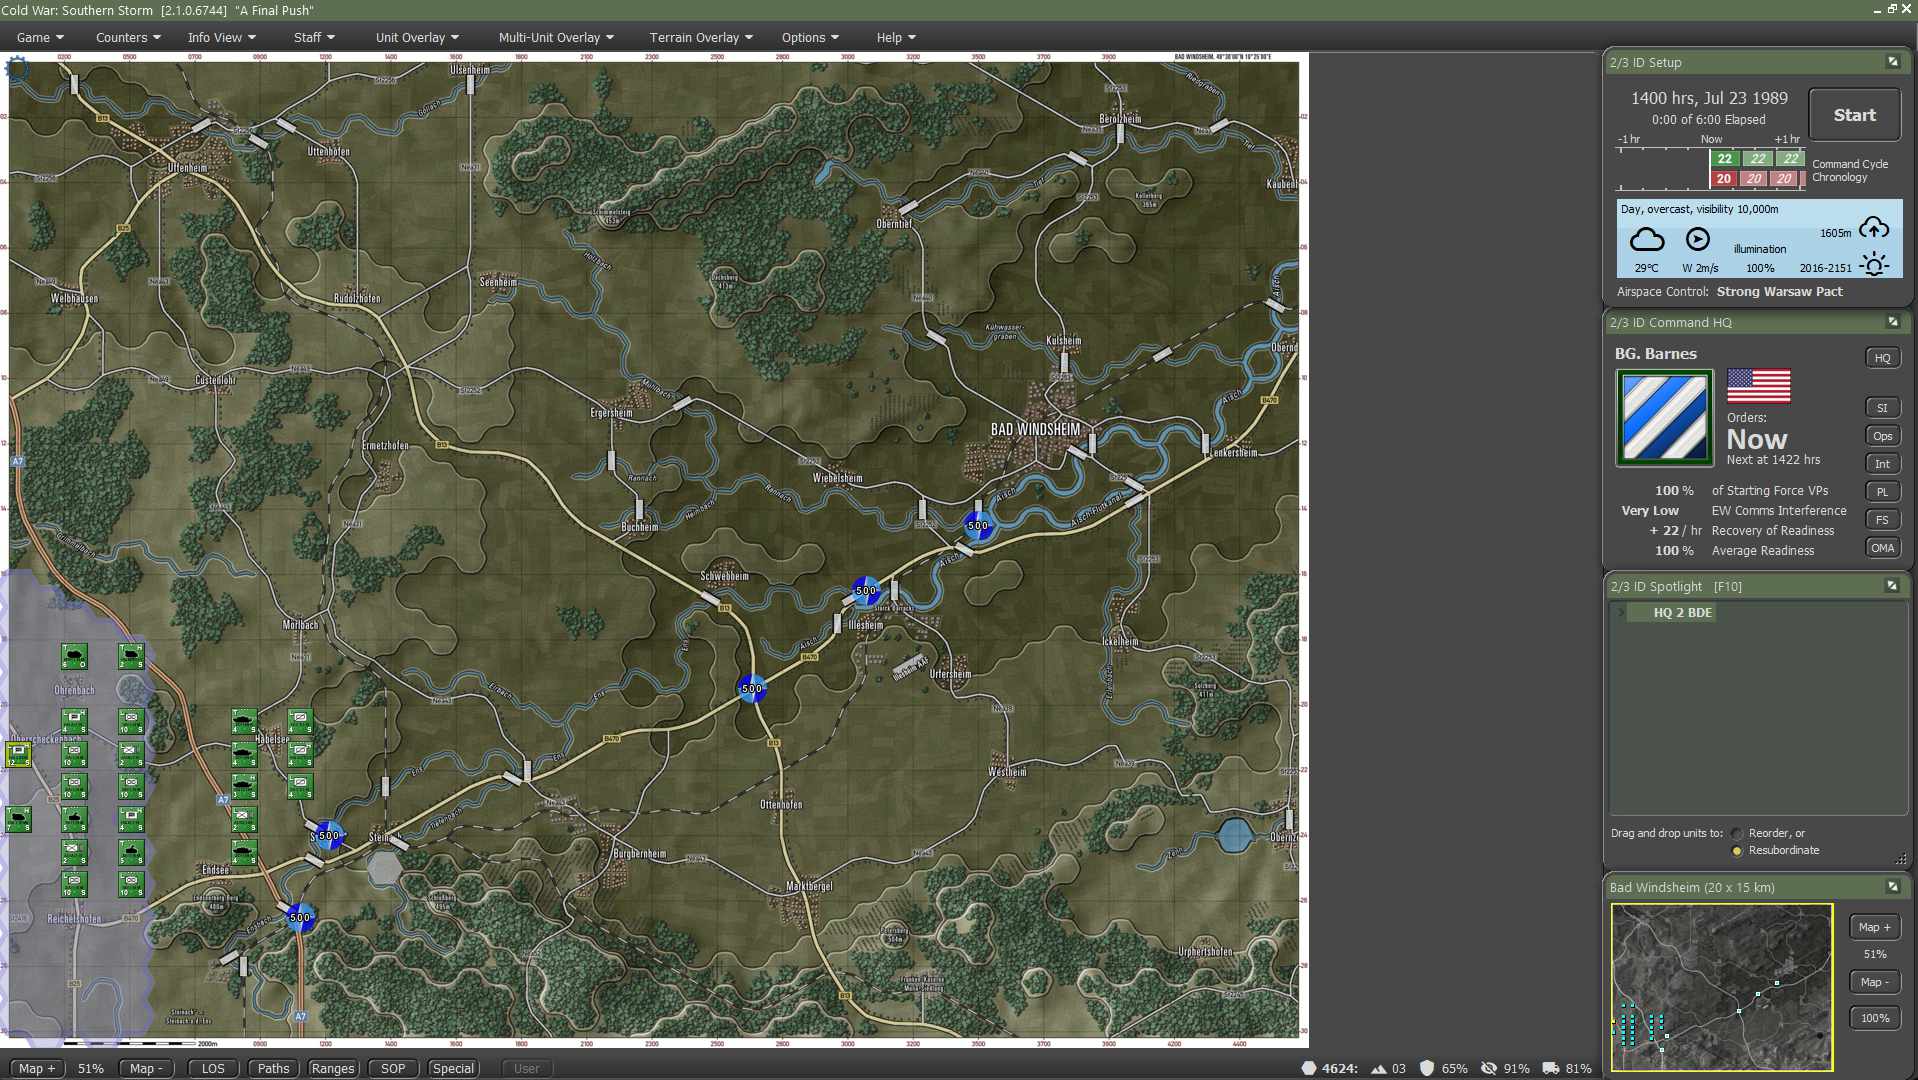The height and width of the screenshot is (1080, 1918).
Task: Click the minimap overview thumbnail
Action: (x=1721, y=987)
